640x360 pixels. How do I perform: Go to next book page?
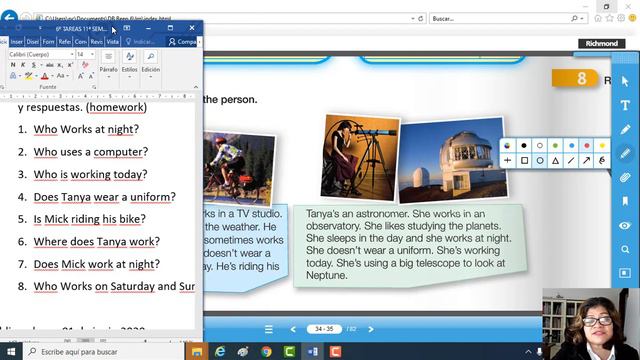(371, 329)
